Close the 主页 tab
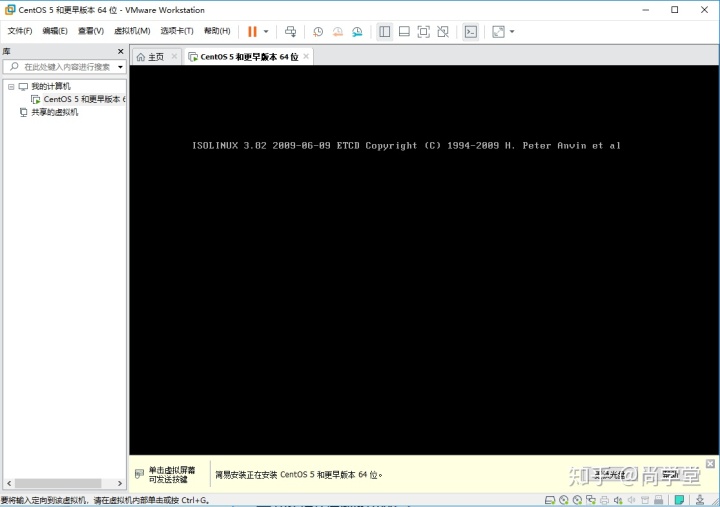 174,56
